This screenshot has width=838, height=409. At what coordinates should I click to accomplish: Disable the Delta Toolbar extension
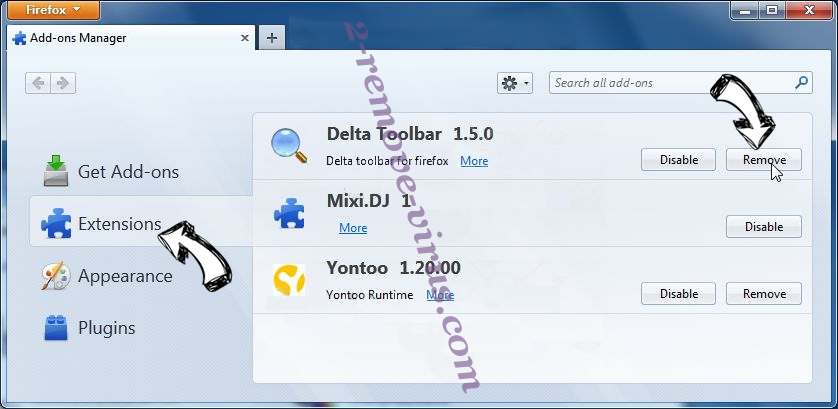[678, 159]
